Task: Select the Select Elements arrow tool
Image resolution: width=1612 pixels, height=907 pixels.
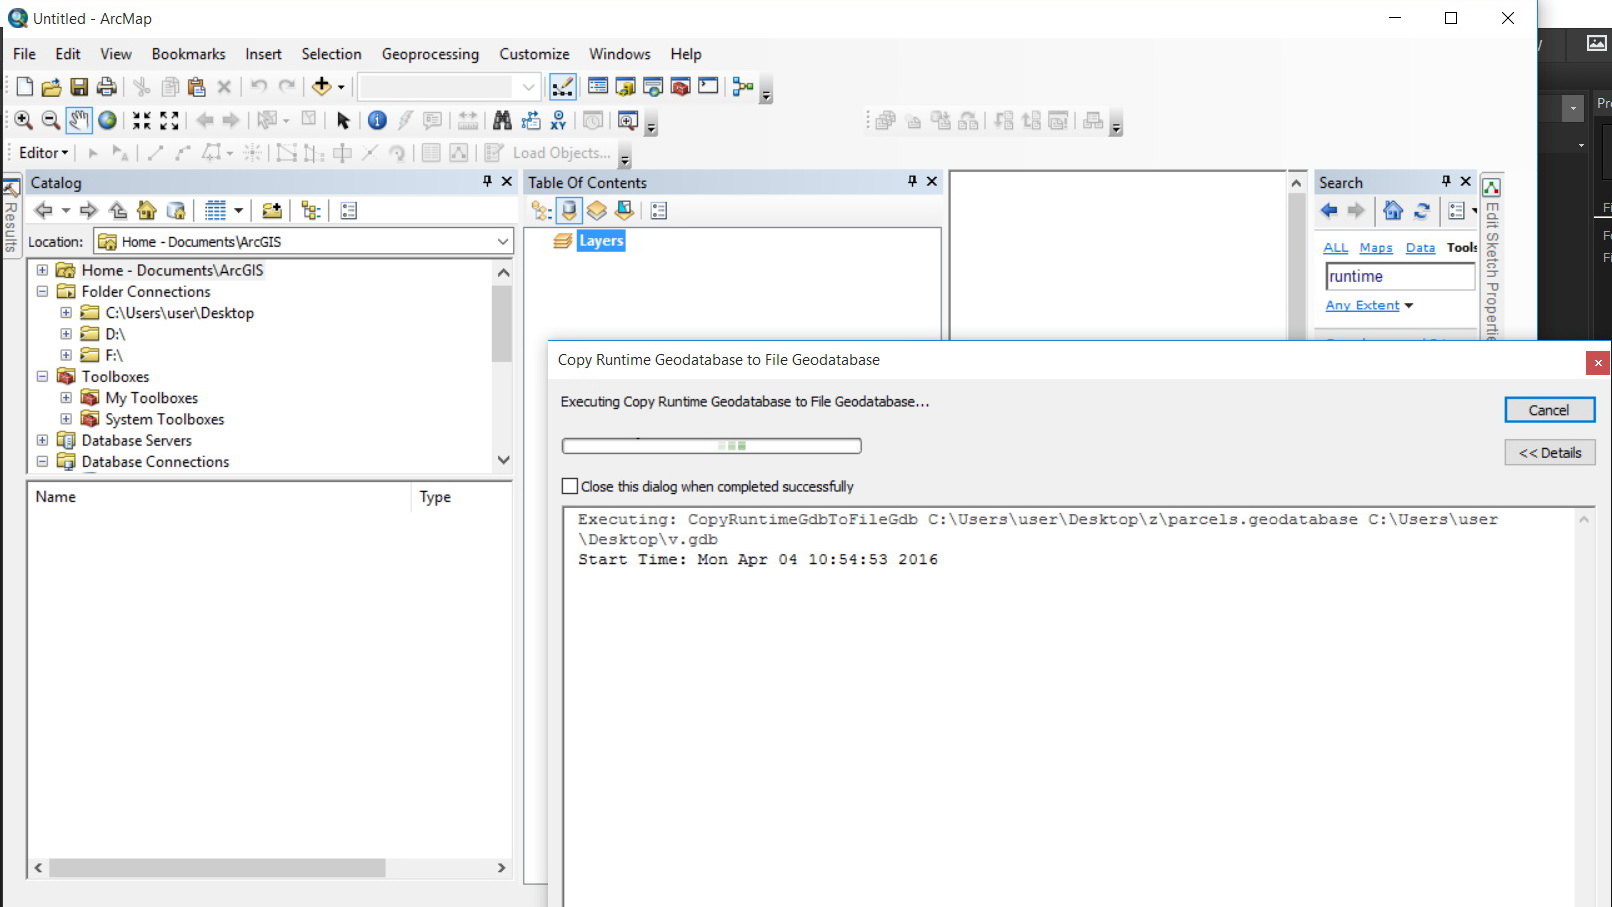Action: pyautogui.click(x=343, y=121)
